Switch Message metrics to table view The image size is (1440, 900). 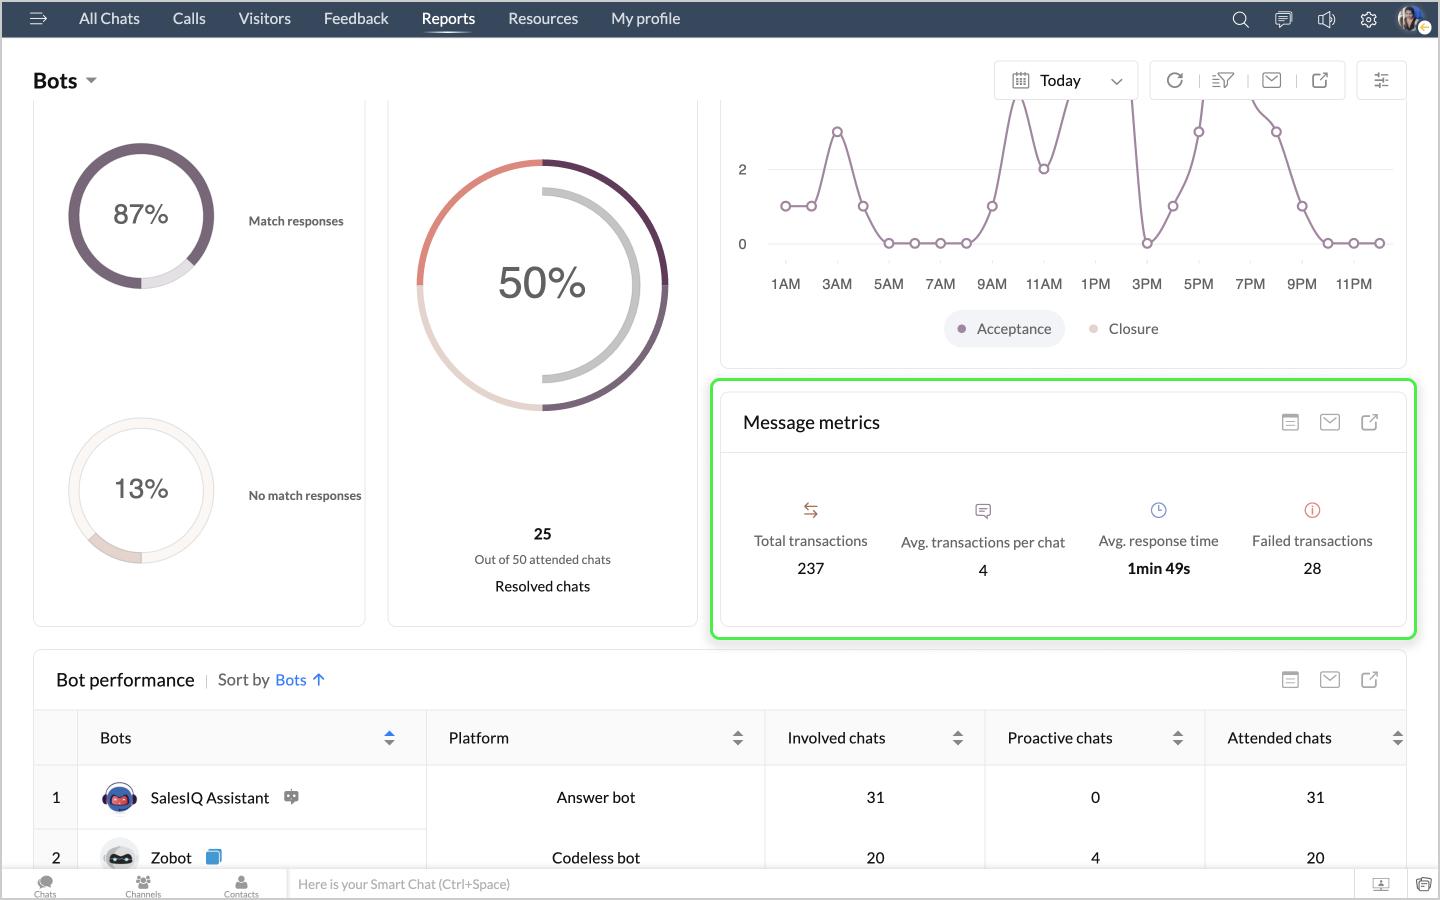tap(1290, 423)
